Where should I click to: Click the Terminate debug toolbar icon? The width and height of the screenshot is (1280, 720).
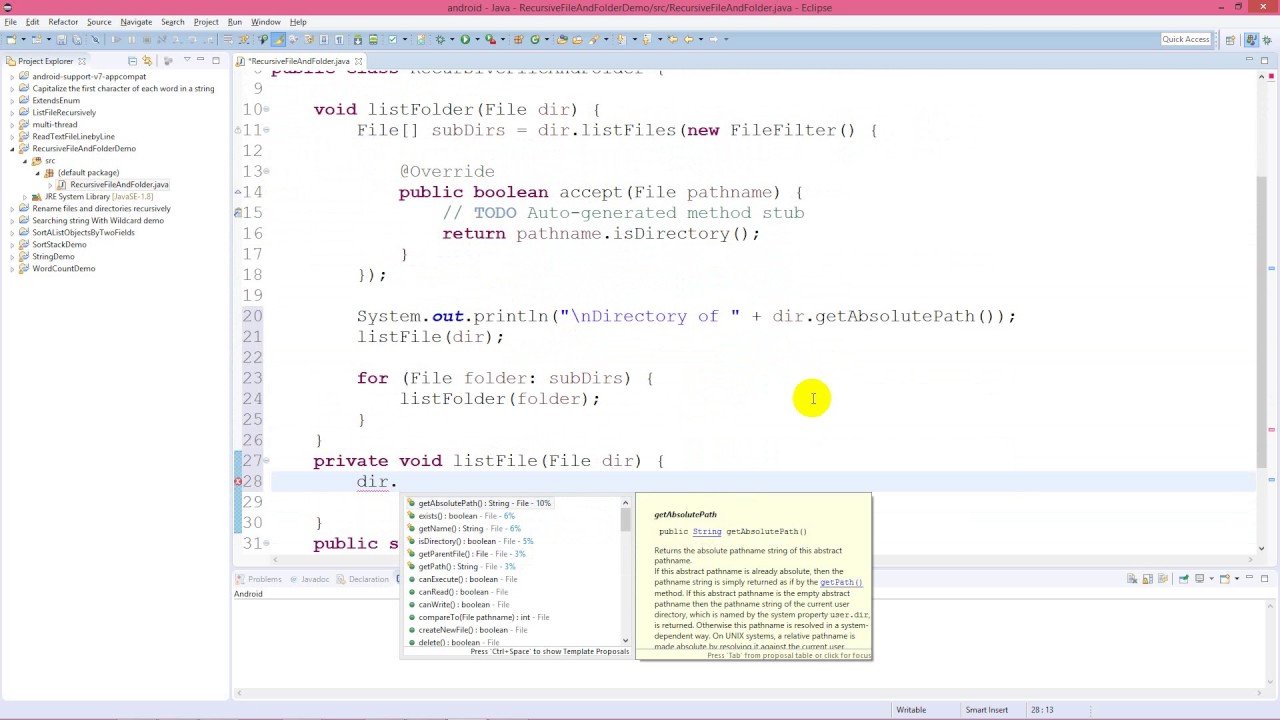(147, 39)
